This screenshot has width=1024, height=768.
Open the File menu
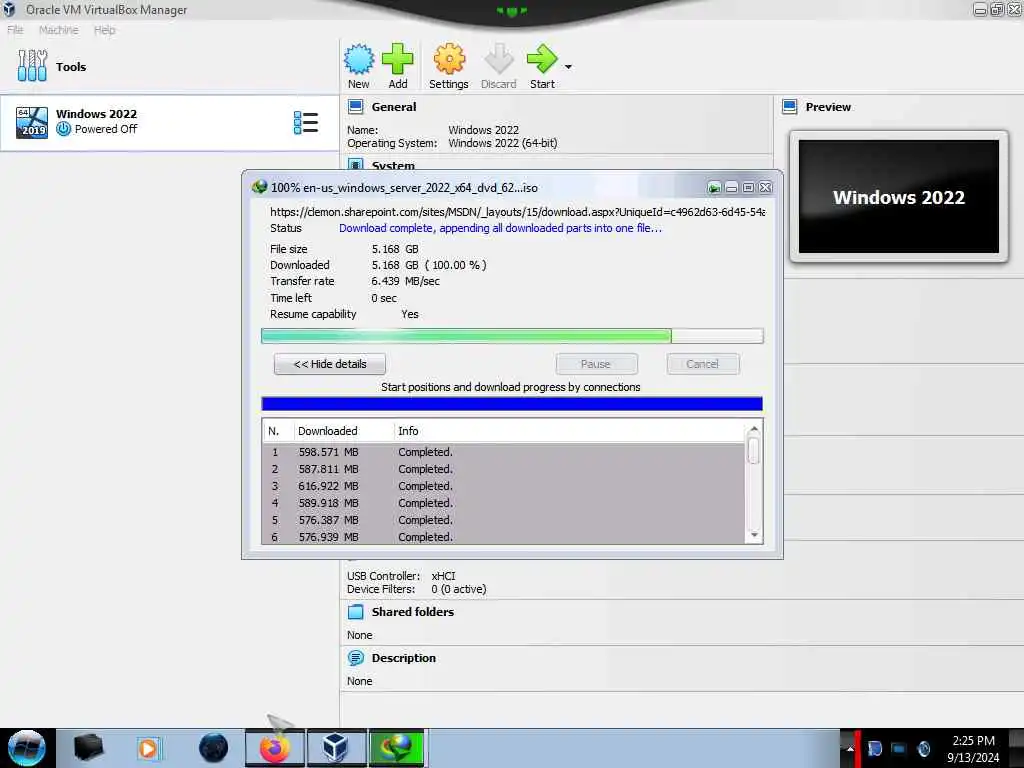click(x=15, y=30)
